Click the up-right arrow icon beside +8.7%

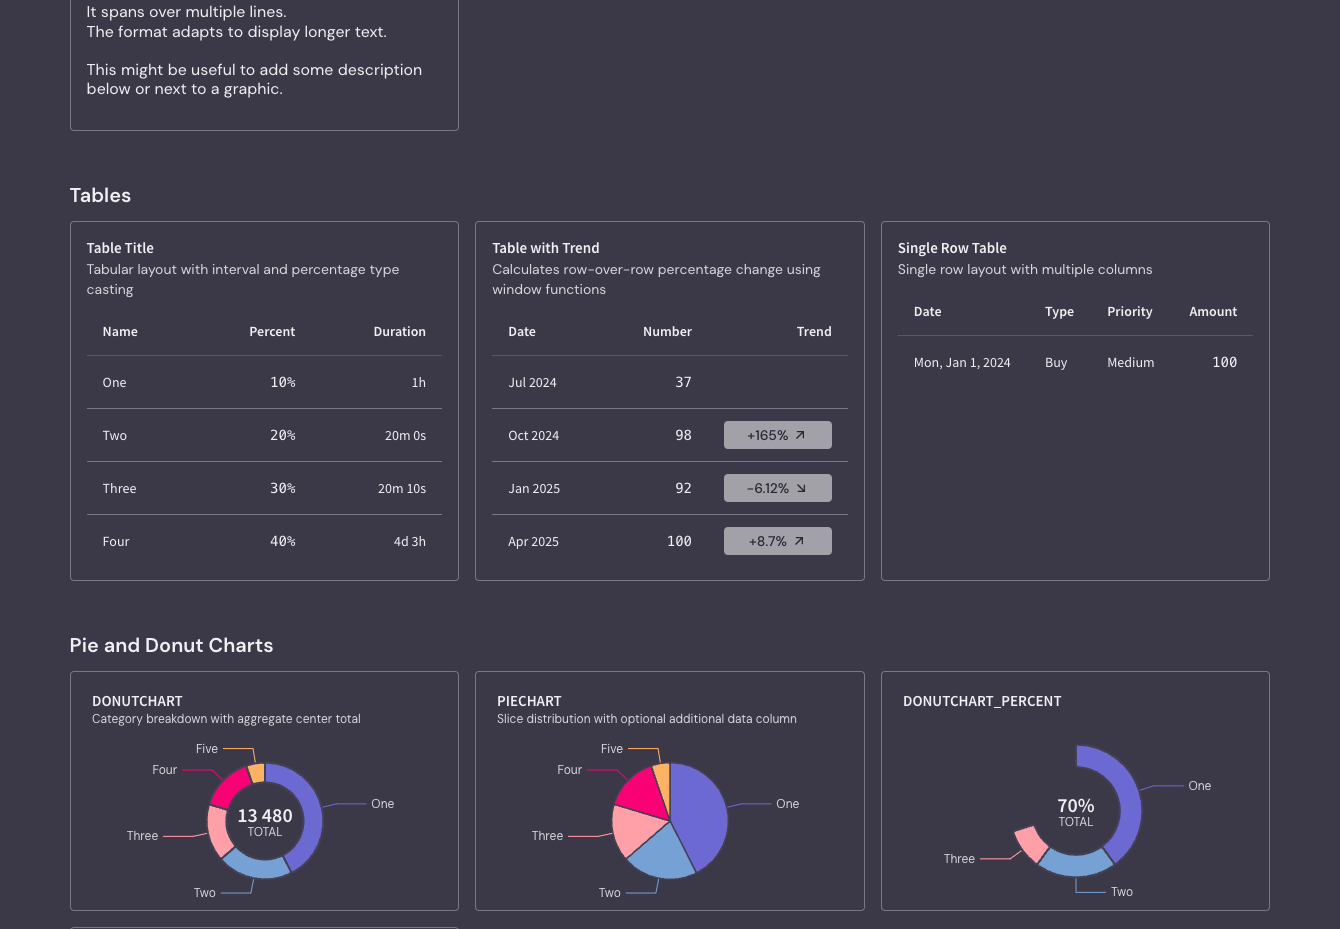click(799, 541)
